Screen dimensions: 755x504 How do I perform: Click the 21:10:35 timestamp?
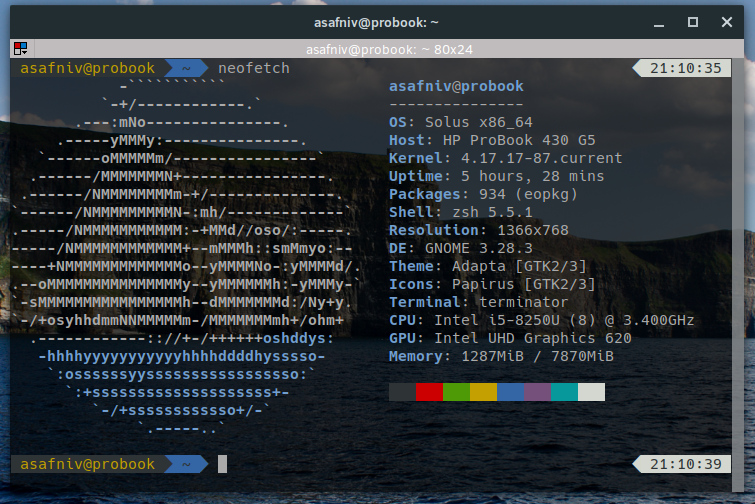click(686, 68)
